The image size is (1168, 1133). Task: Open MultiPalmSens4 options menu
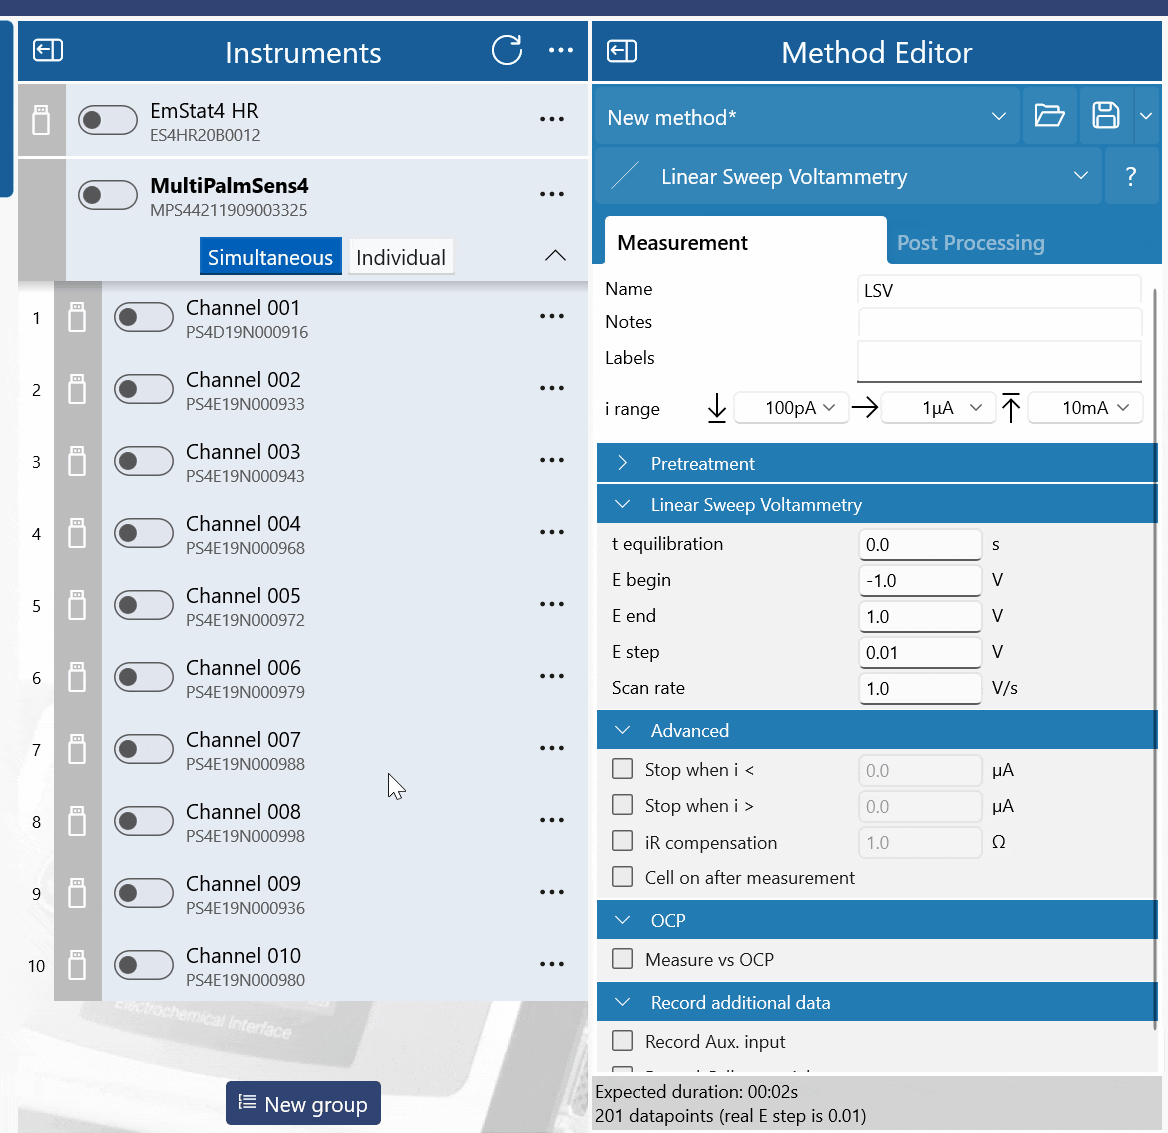pos(551,194)
